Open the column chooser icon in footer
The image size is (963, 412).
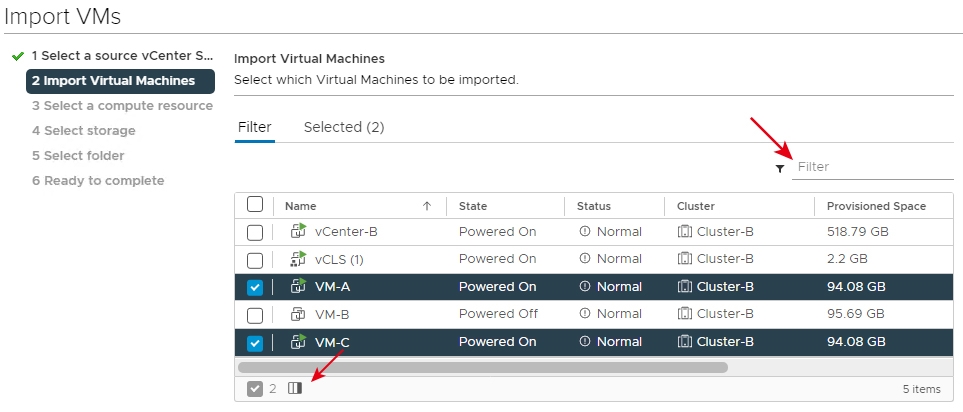point(294,388)
